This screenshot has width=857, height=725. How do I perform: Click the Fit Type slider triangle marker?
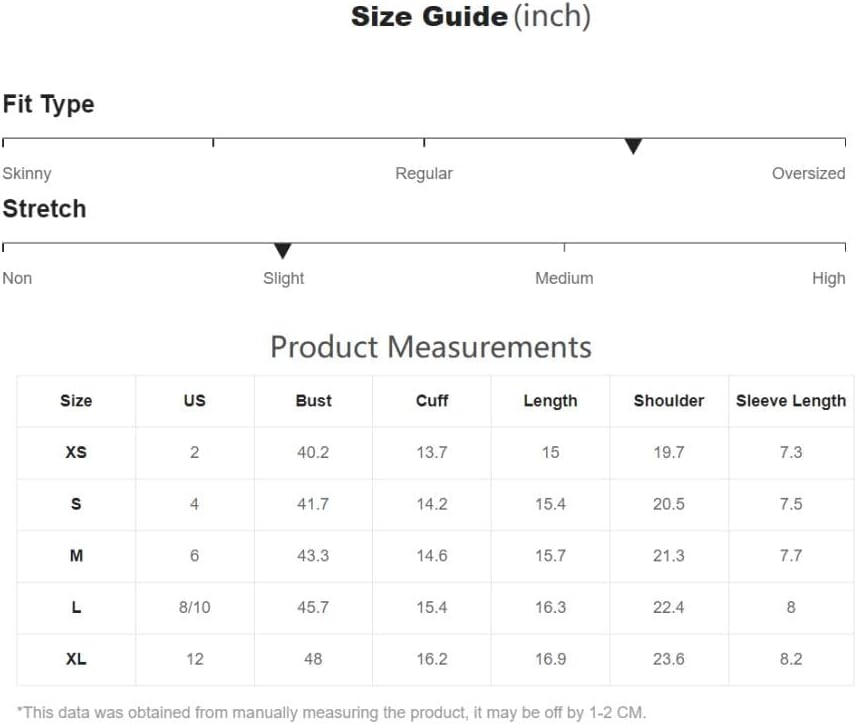click(633, 146)
